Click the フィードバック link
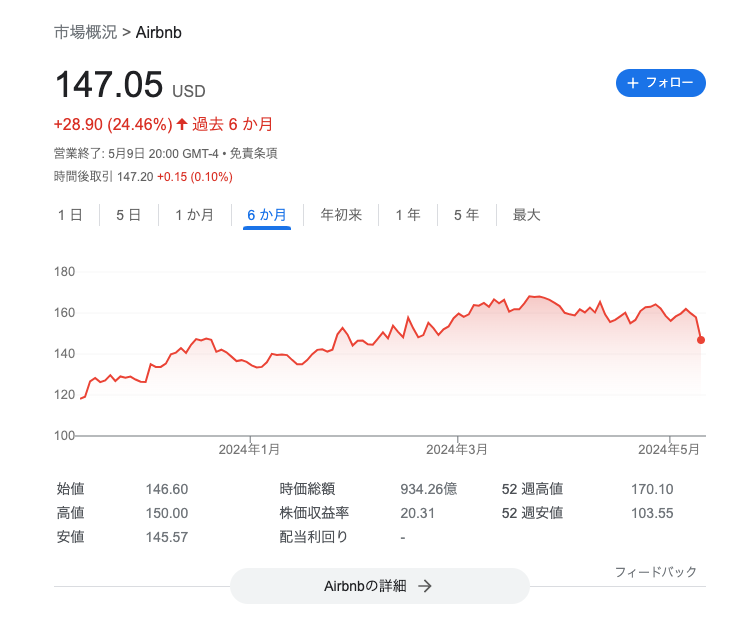This screenshot has width=752, height=620. coord(656,572)
